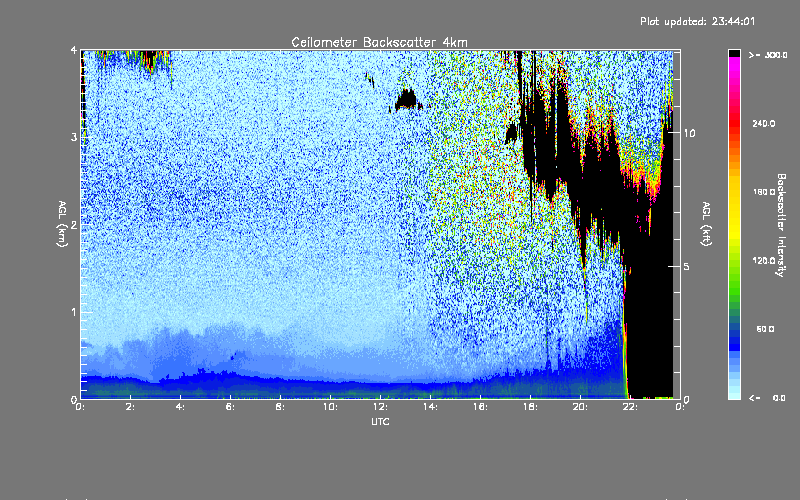Click the '2' tick on km axis
The height and width of the screenshot is (500, 800).
[x=74, y=224]
